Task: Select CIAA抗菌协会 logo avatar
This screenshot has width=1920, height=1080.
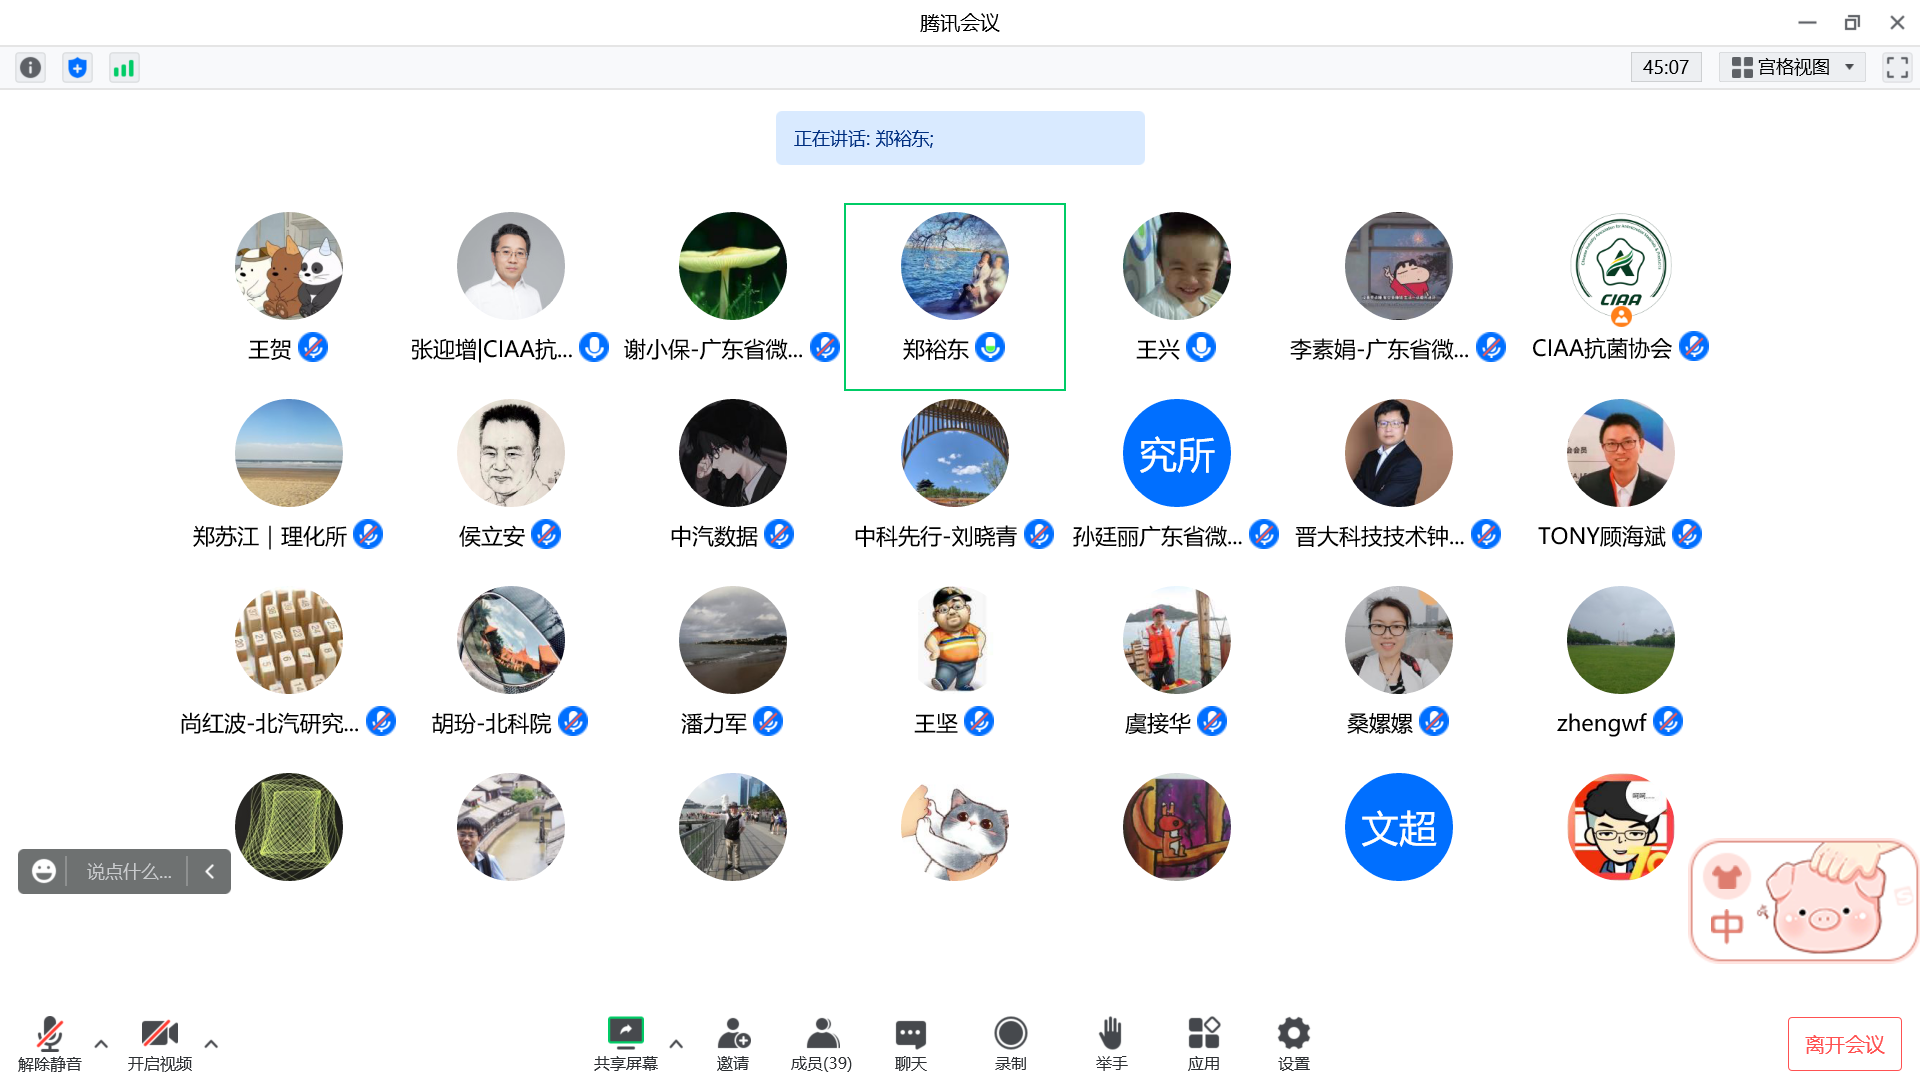Action: (x=1621, y=266)
